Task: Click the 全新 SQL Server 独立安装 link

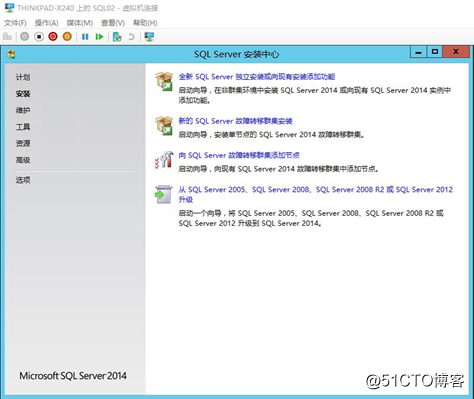Action: (257, 77)
